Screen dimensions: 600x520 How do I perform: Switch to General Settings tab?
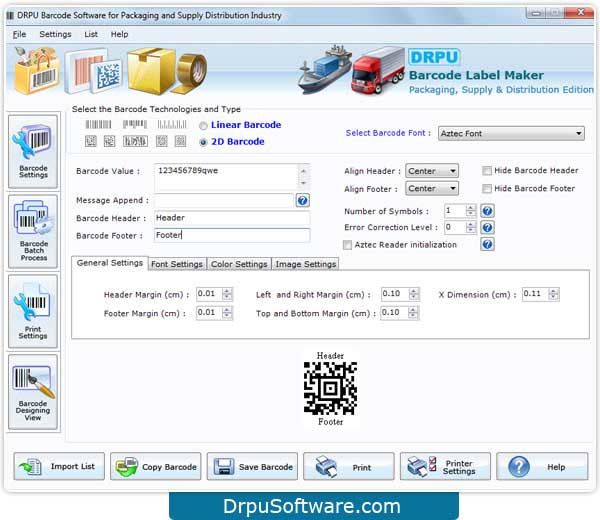109,263
